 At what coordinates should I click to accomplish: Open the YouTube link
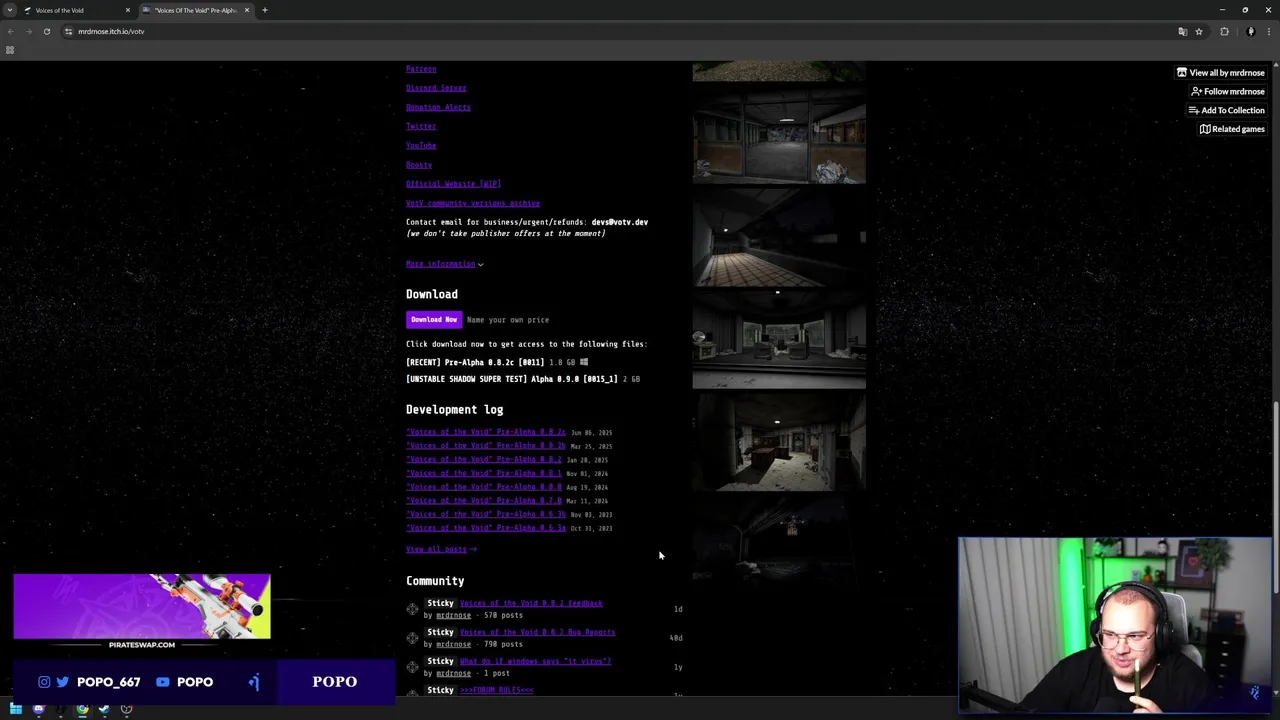[421, 145]
